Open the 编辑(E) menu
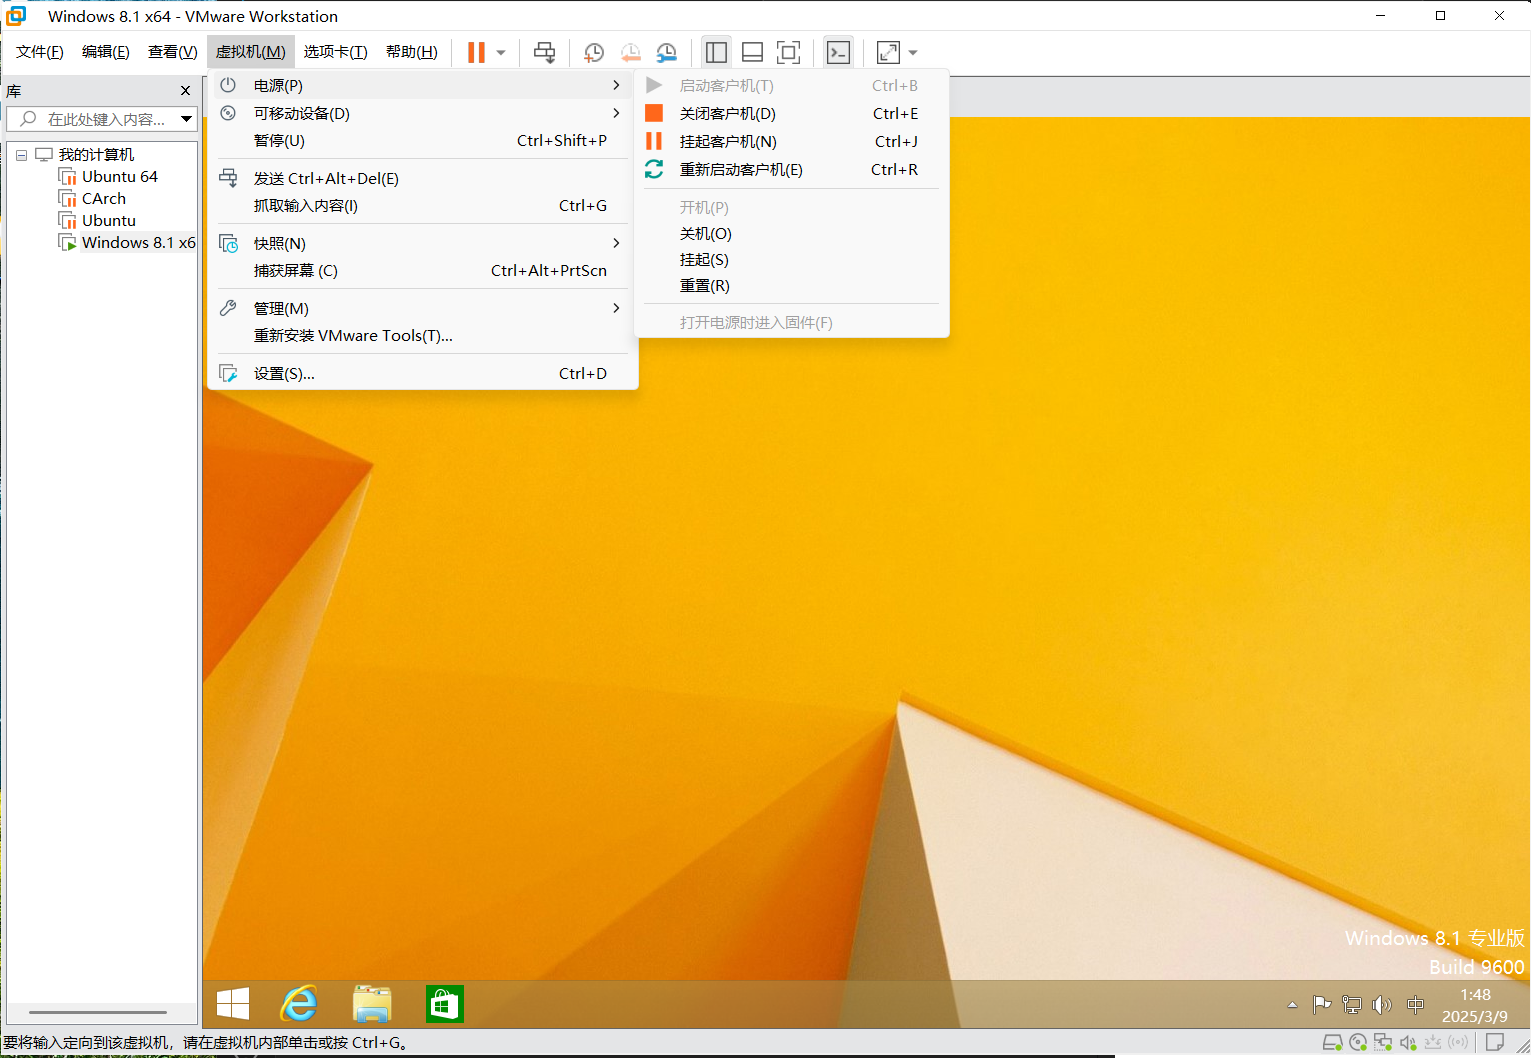 (x=106, y=52)
